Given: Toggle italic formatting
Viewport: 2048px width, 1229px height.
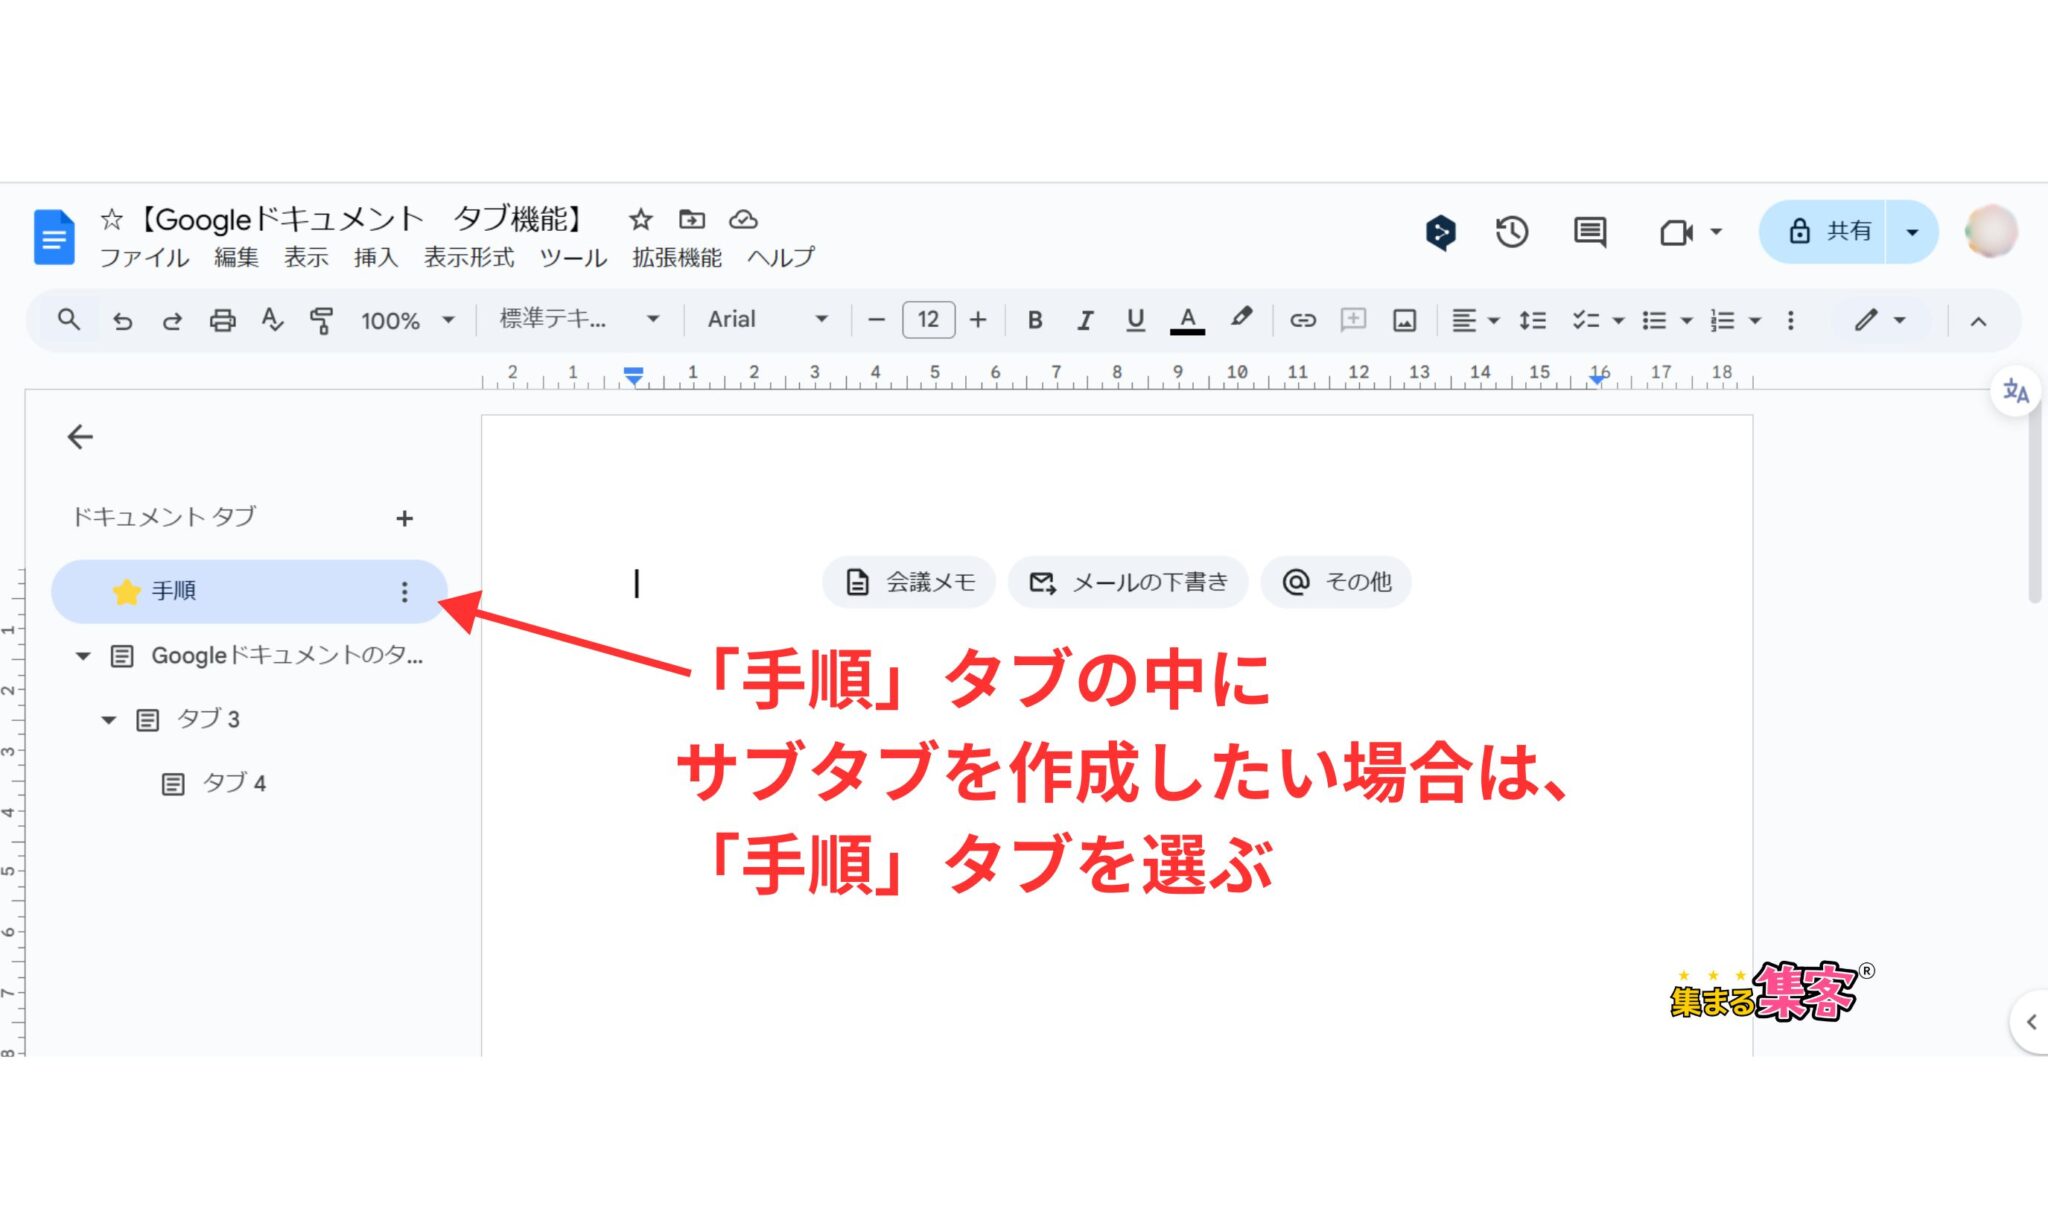Looking at the screenshot, I should pos(1085,320).
